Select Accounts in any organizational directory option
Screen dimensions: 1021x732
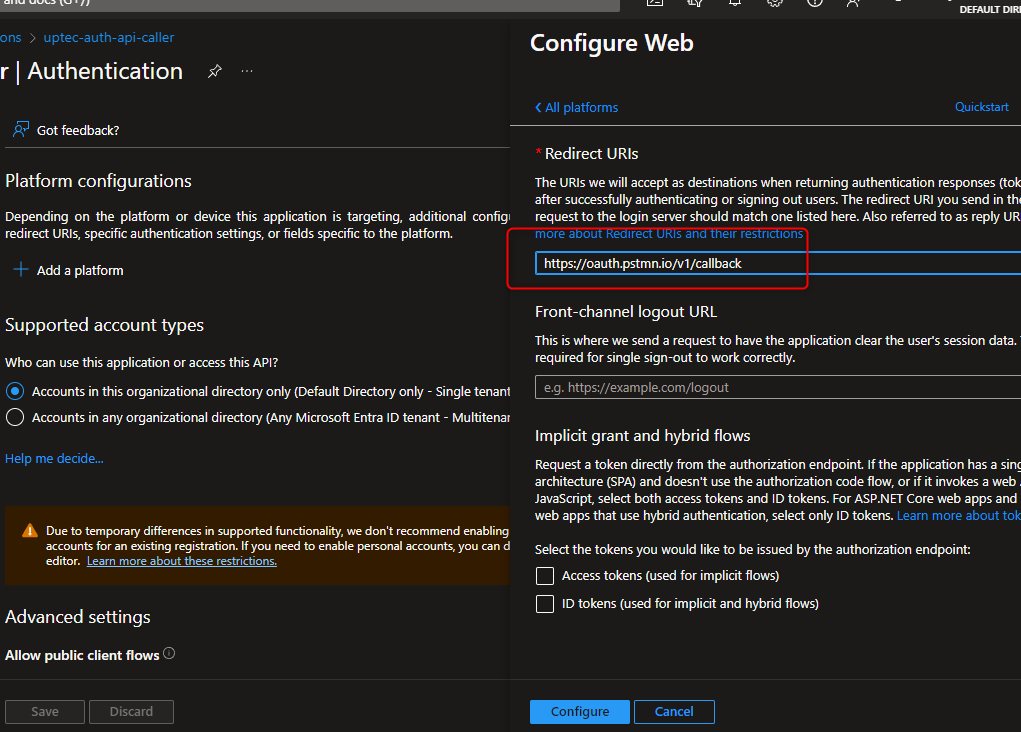(x=15, y=417)
